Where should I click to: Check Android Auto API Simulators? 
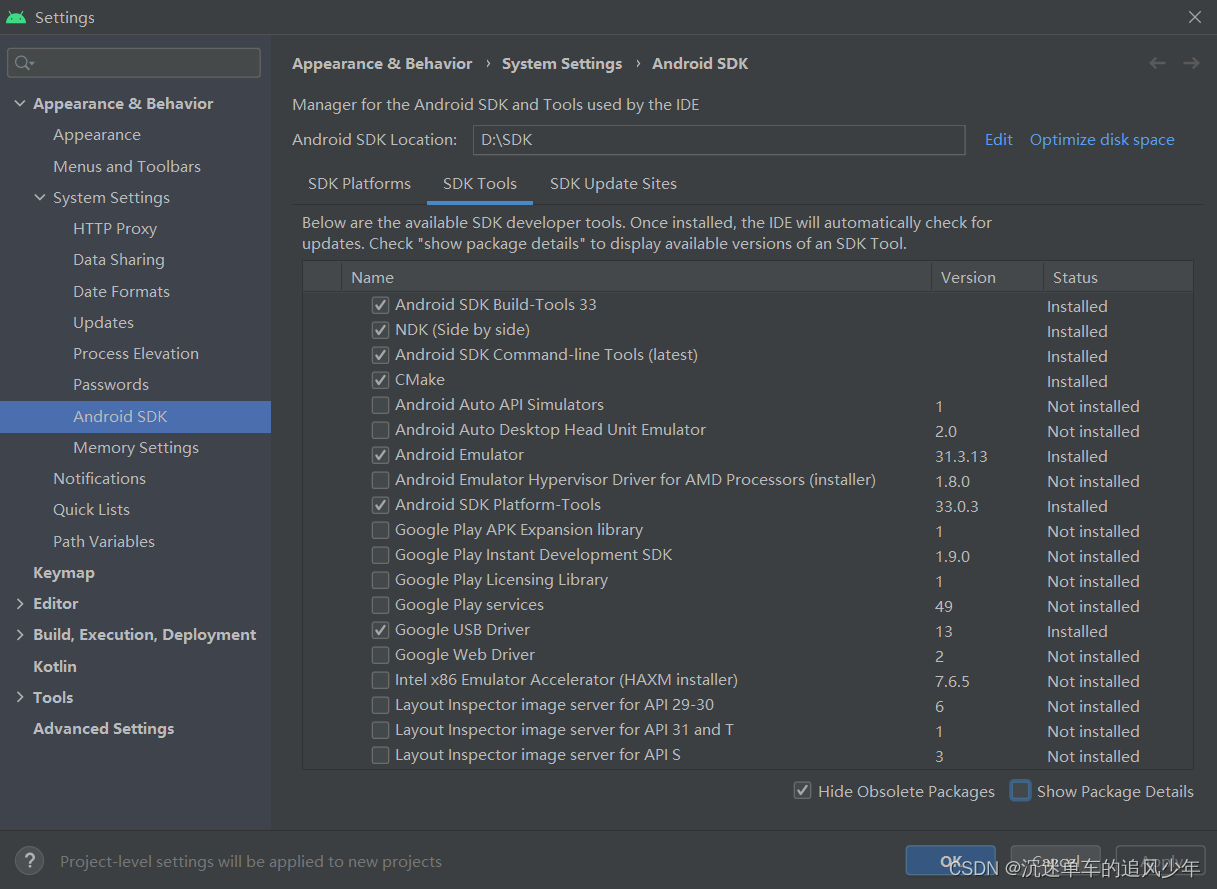coord(380,405)
